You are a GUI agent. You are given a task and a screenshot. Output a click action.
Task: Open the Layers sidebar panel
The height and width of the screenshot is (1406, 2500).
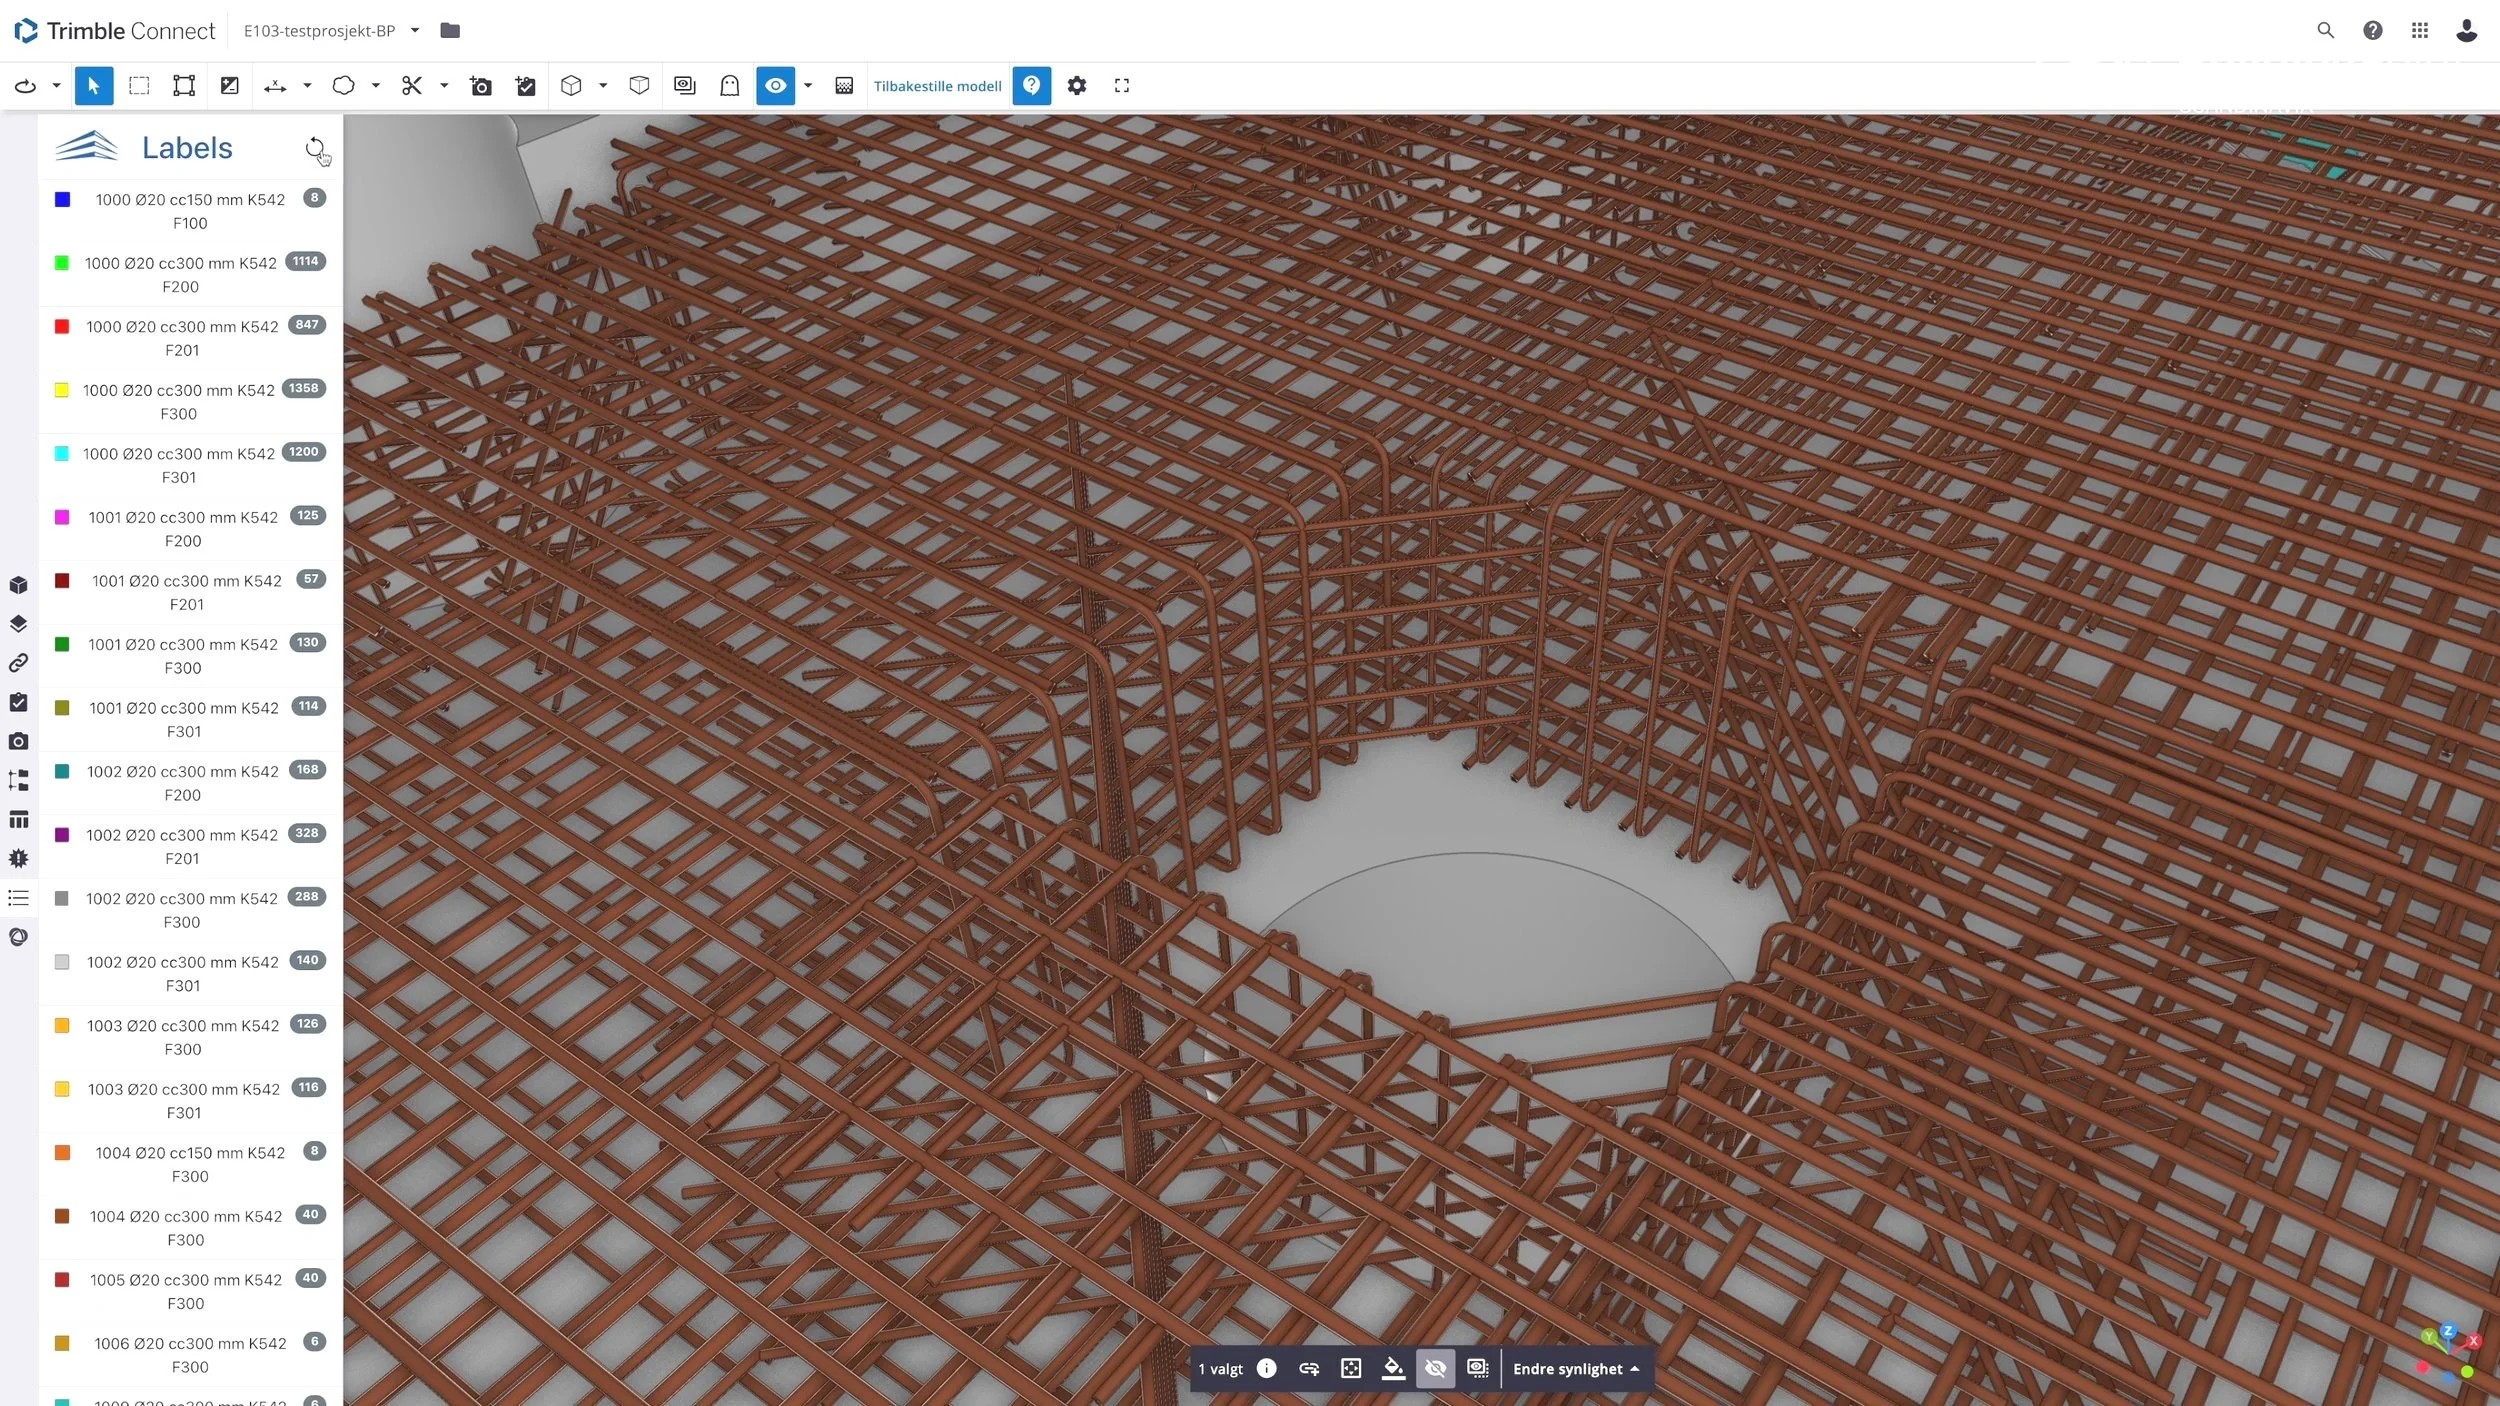(18, 624)
